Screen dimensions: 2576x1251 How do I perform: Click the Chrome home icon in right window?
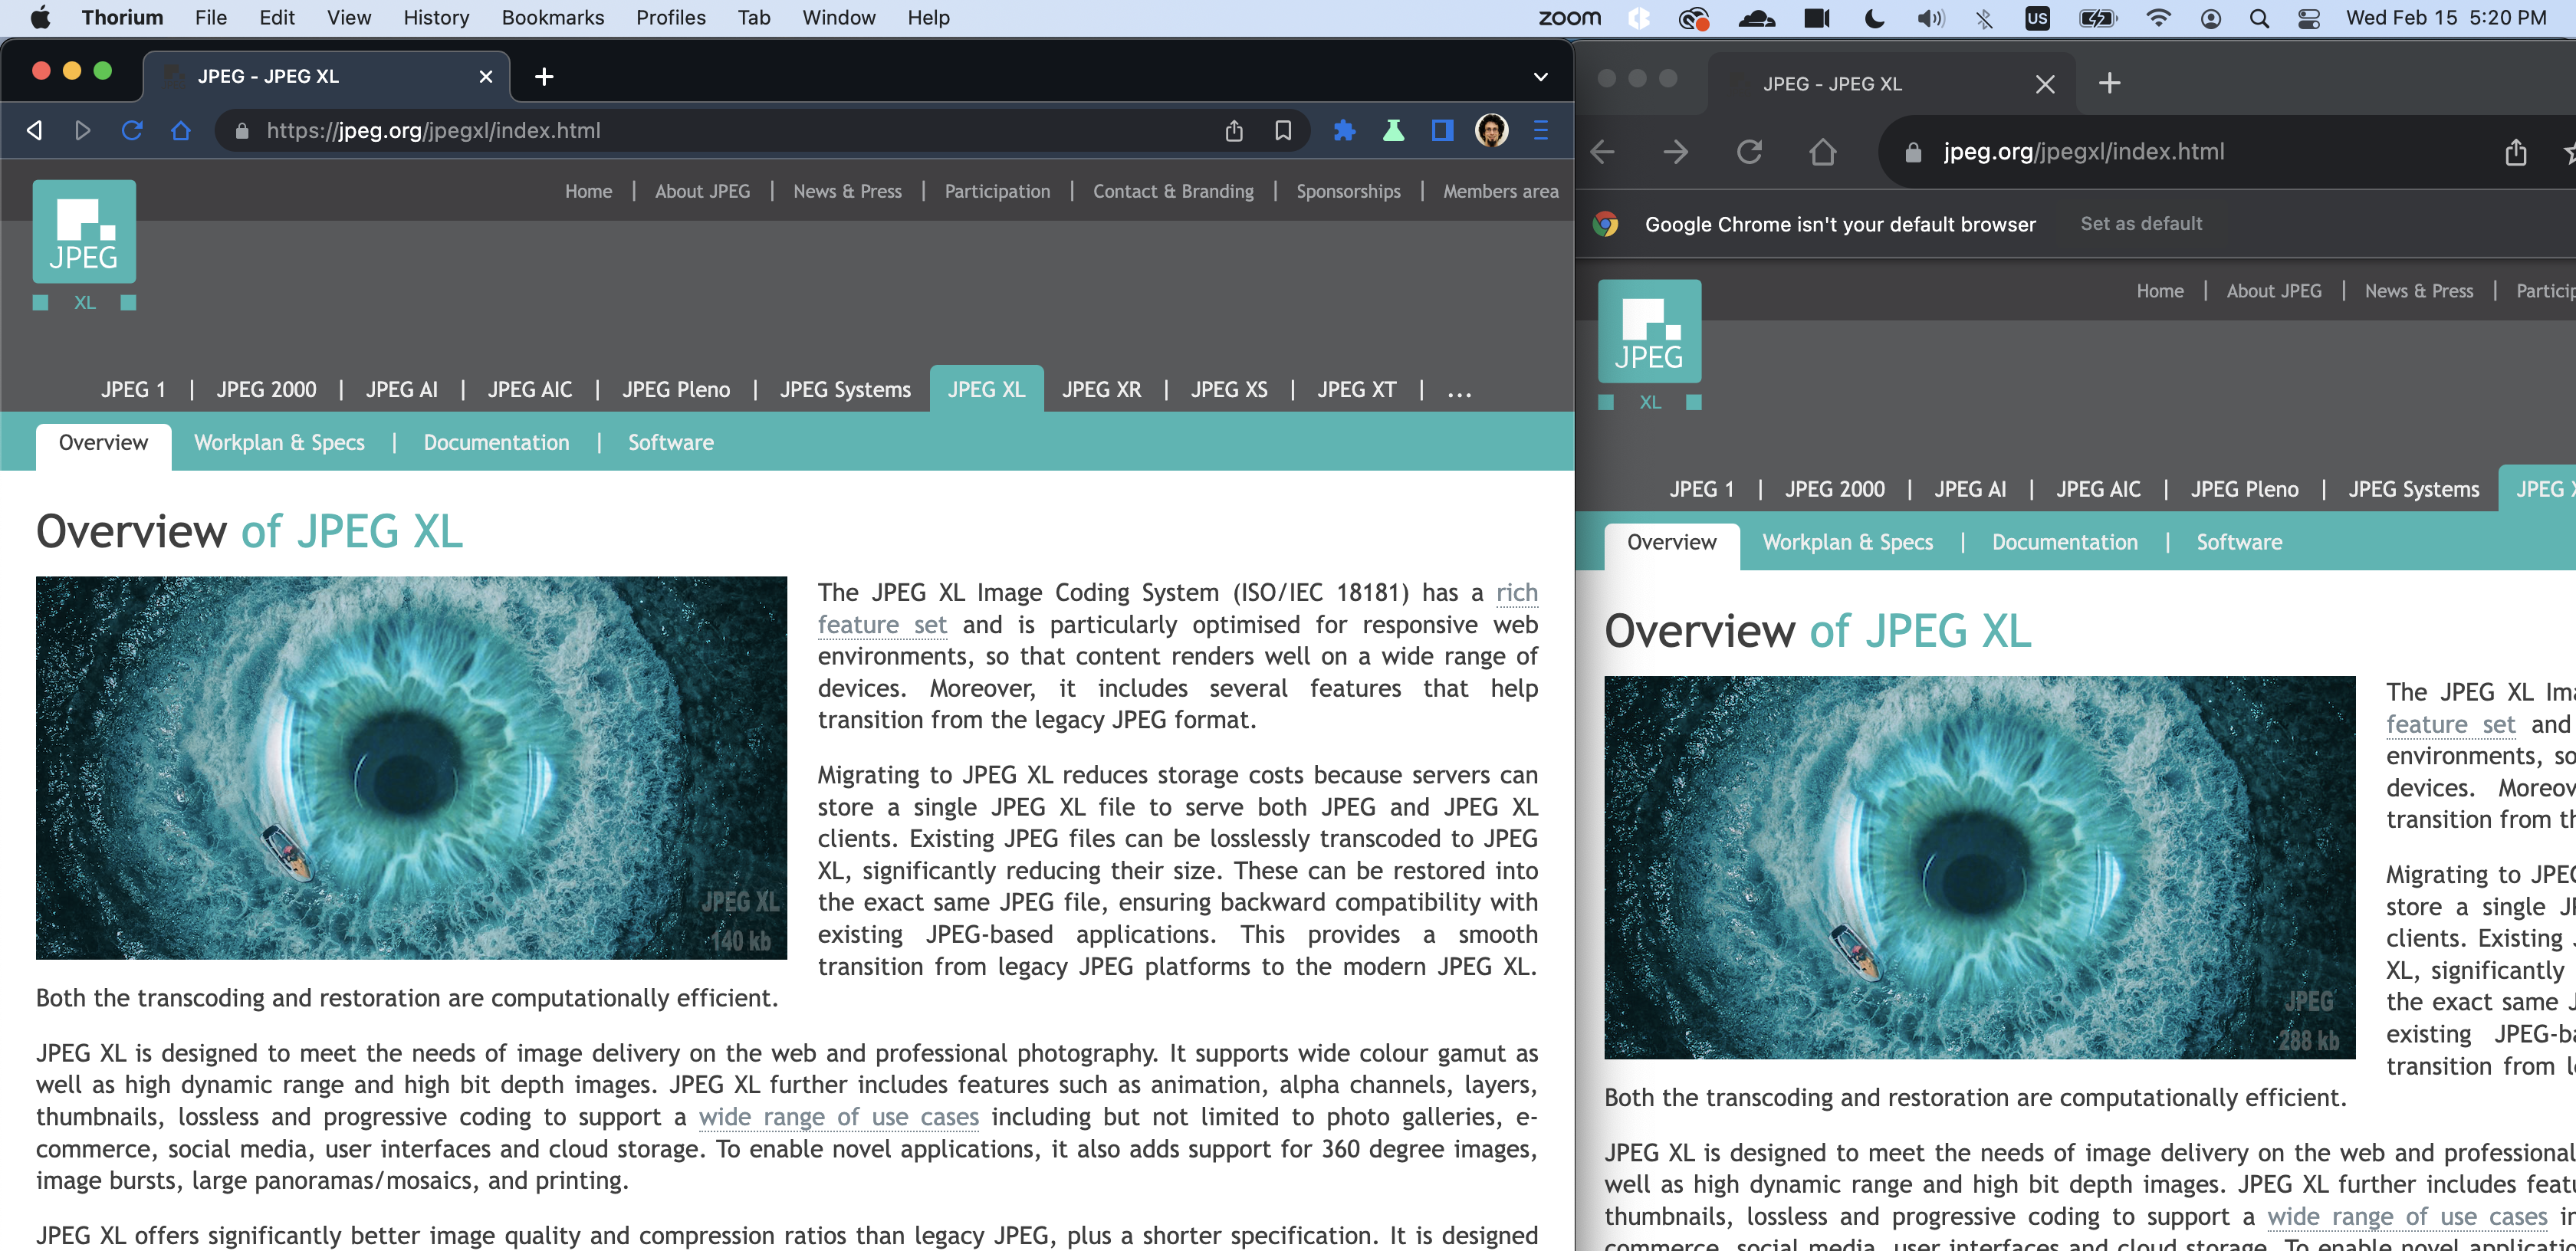coord(1822,152)
